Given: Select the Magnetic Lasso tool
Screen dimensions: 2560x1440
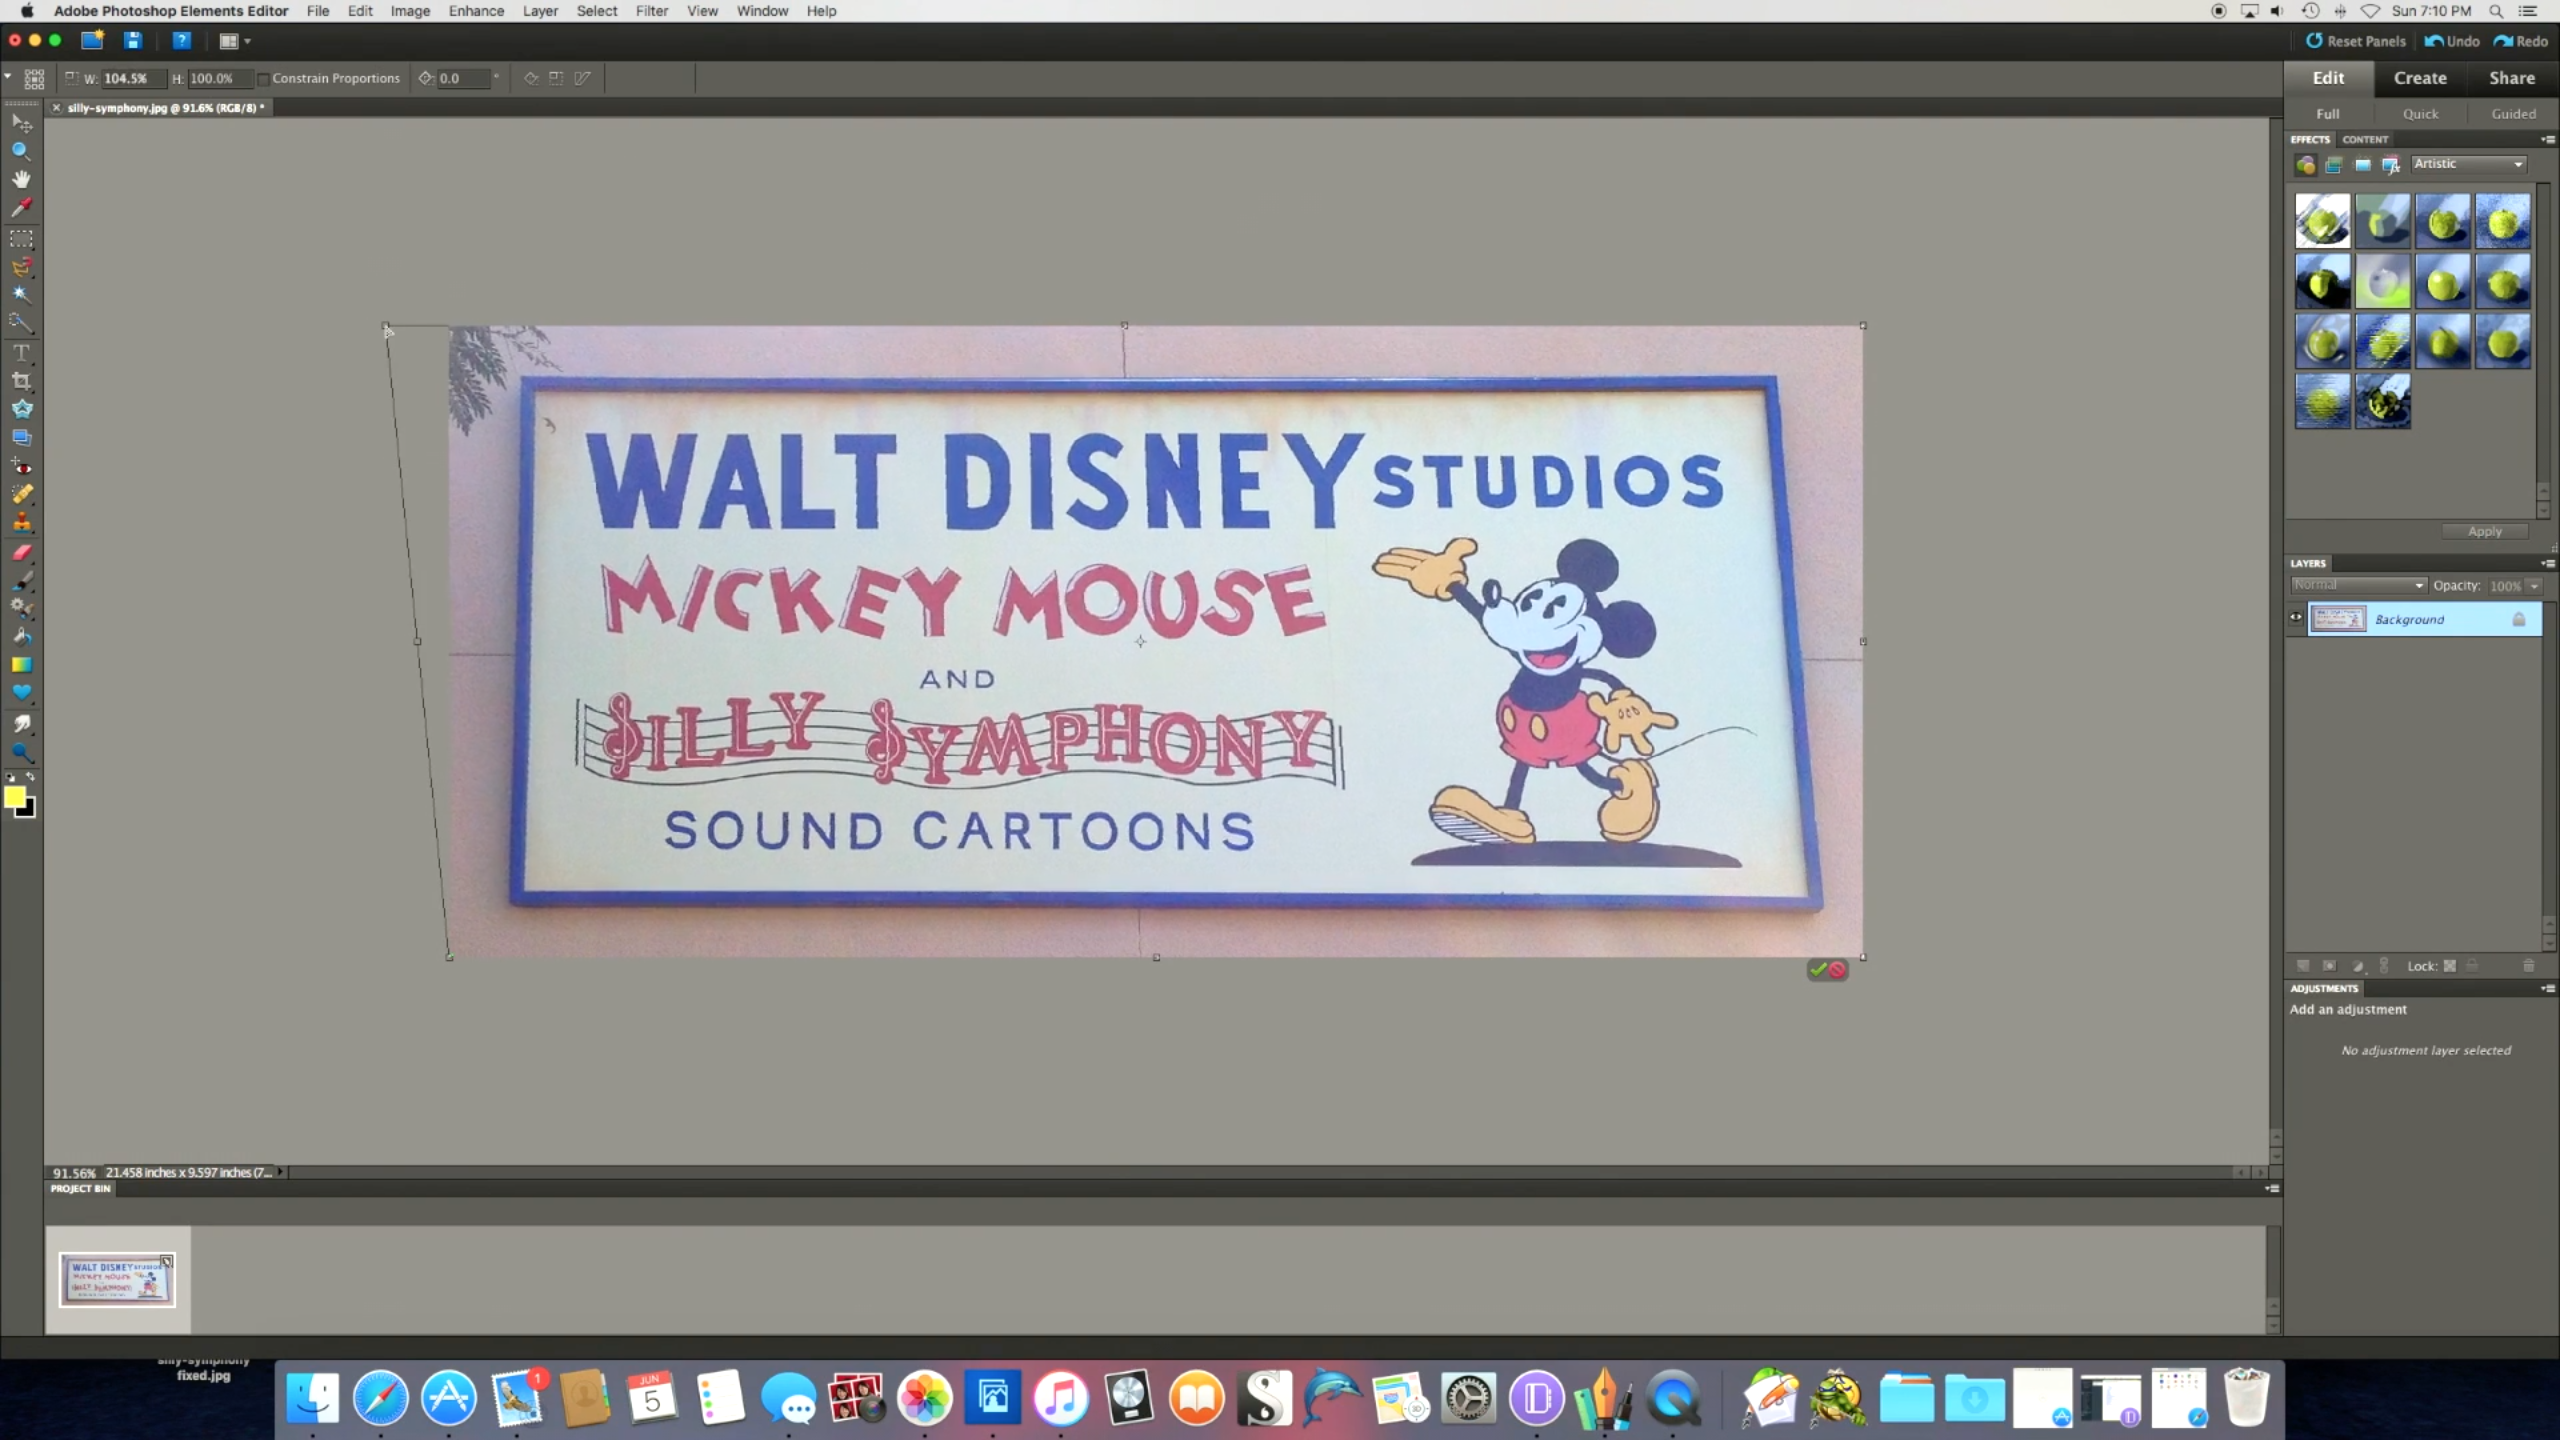Looking at the screenshot, I should tap(21, 267).
